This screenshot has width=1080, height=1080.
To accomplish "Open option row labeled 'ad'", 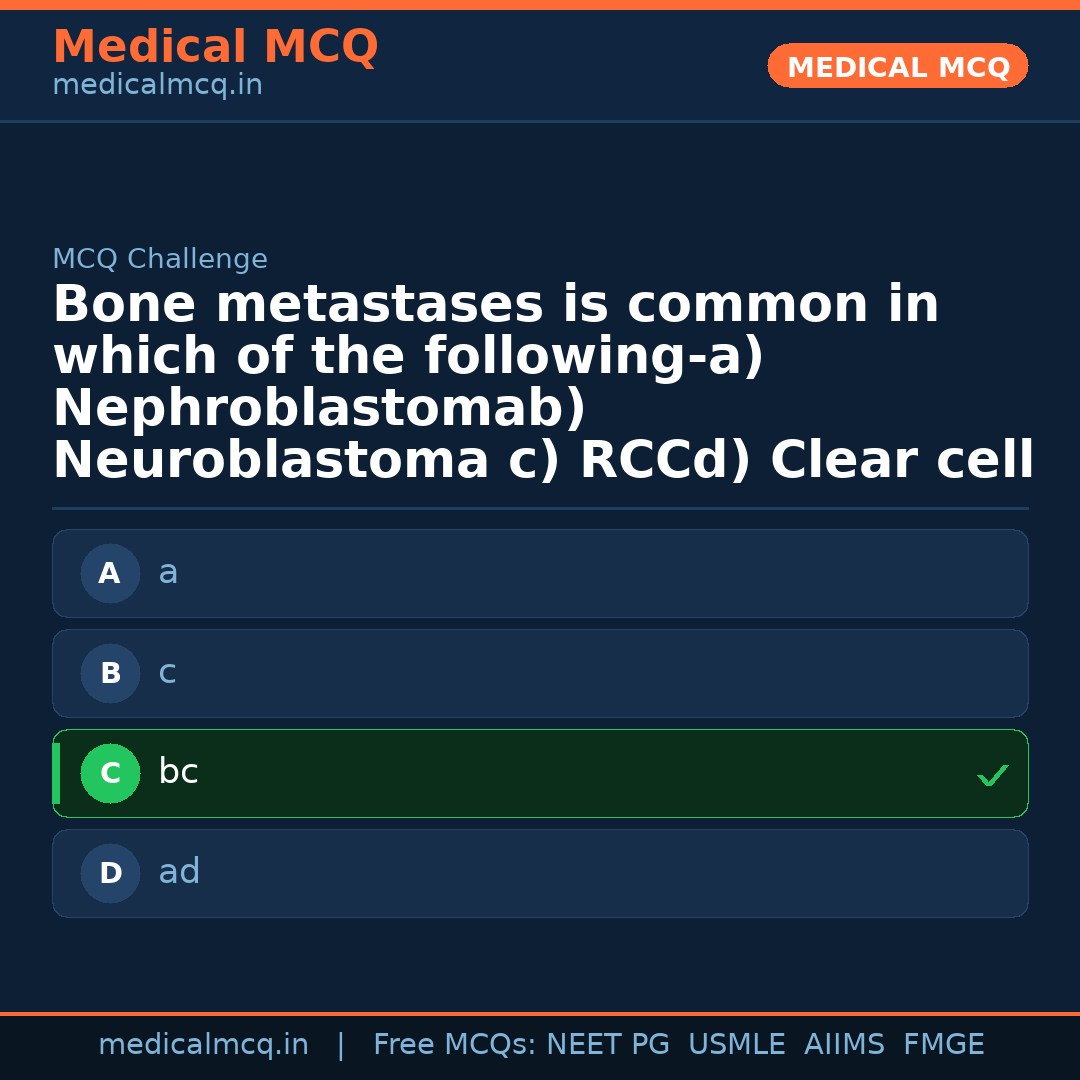I will (540, 873).
